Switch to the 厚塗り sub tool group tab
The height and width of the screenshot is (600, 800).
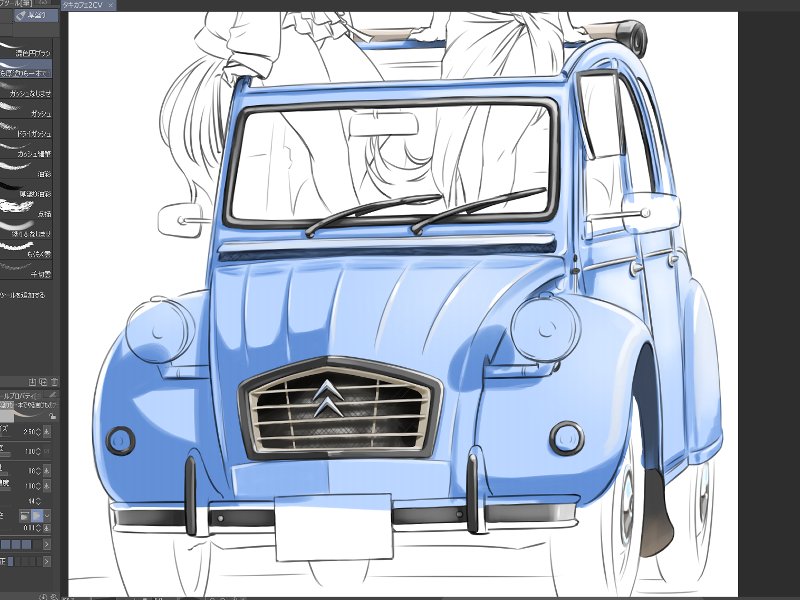pyautogui.click(x=36, y=15)
